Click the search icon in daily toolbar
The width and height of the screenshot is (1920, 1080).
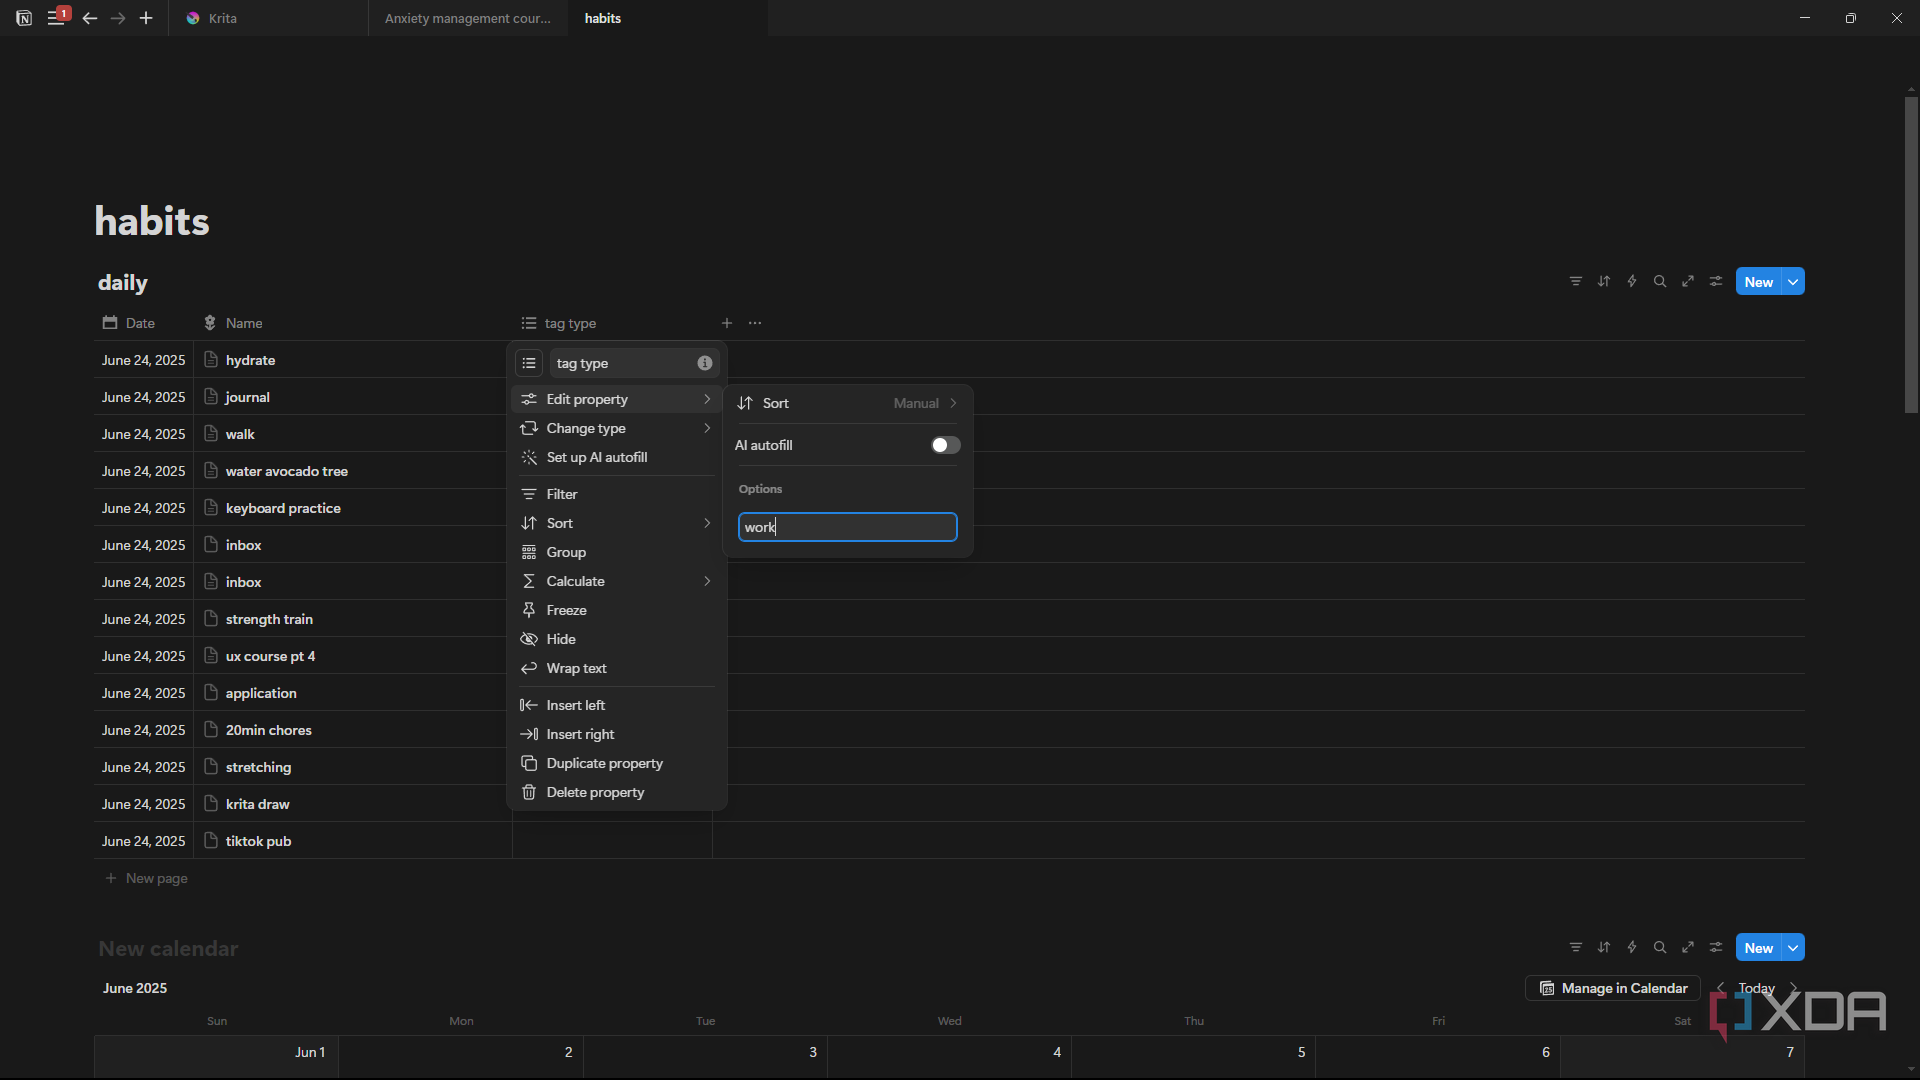click(x=1660, y=282)
